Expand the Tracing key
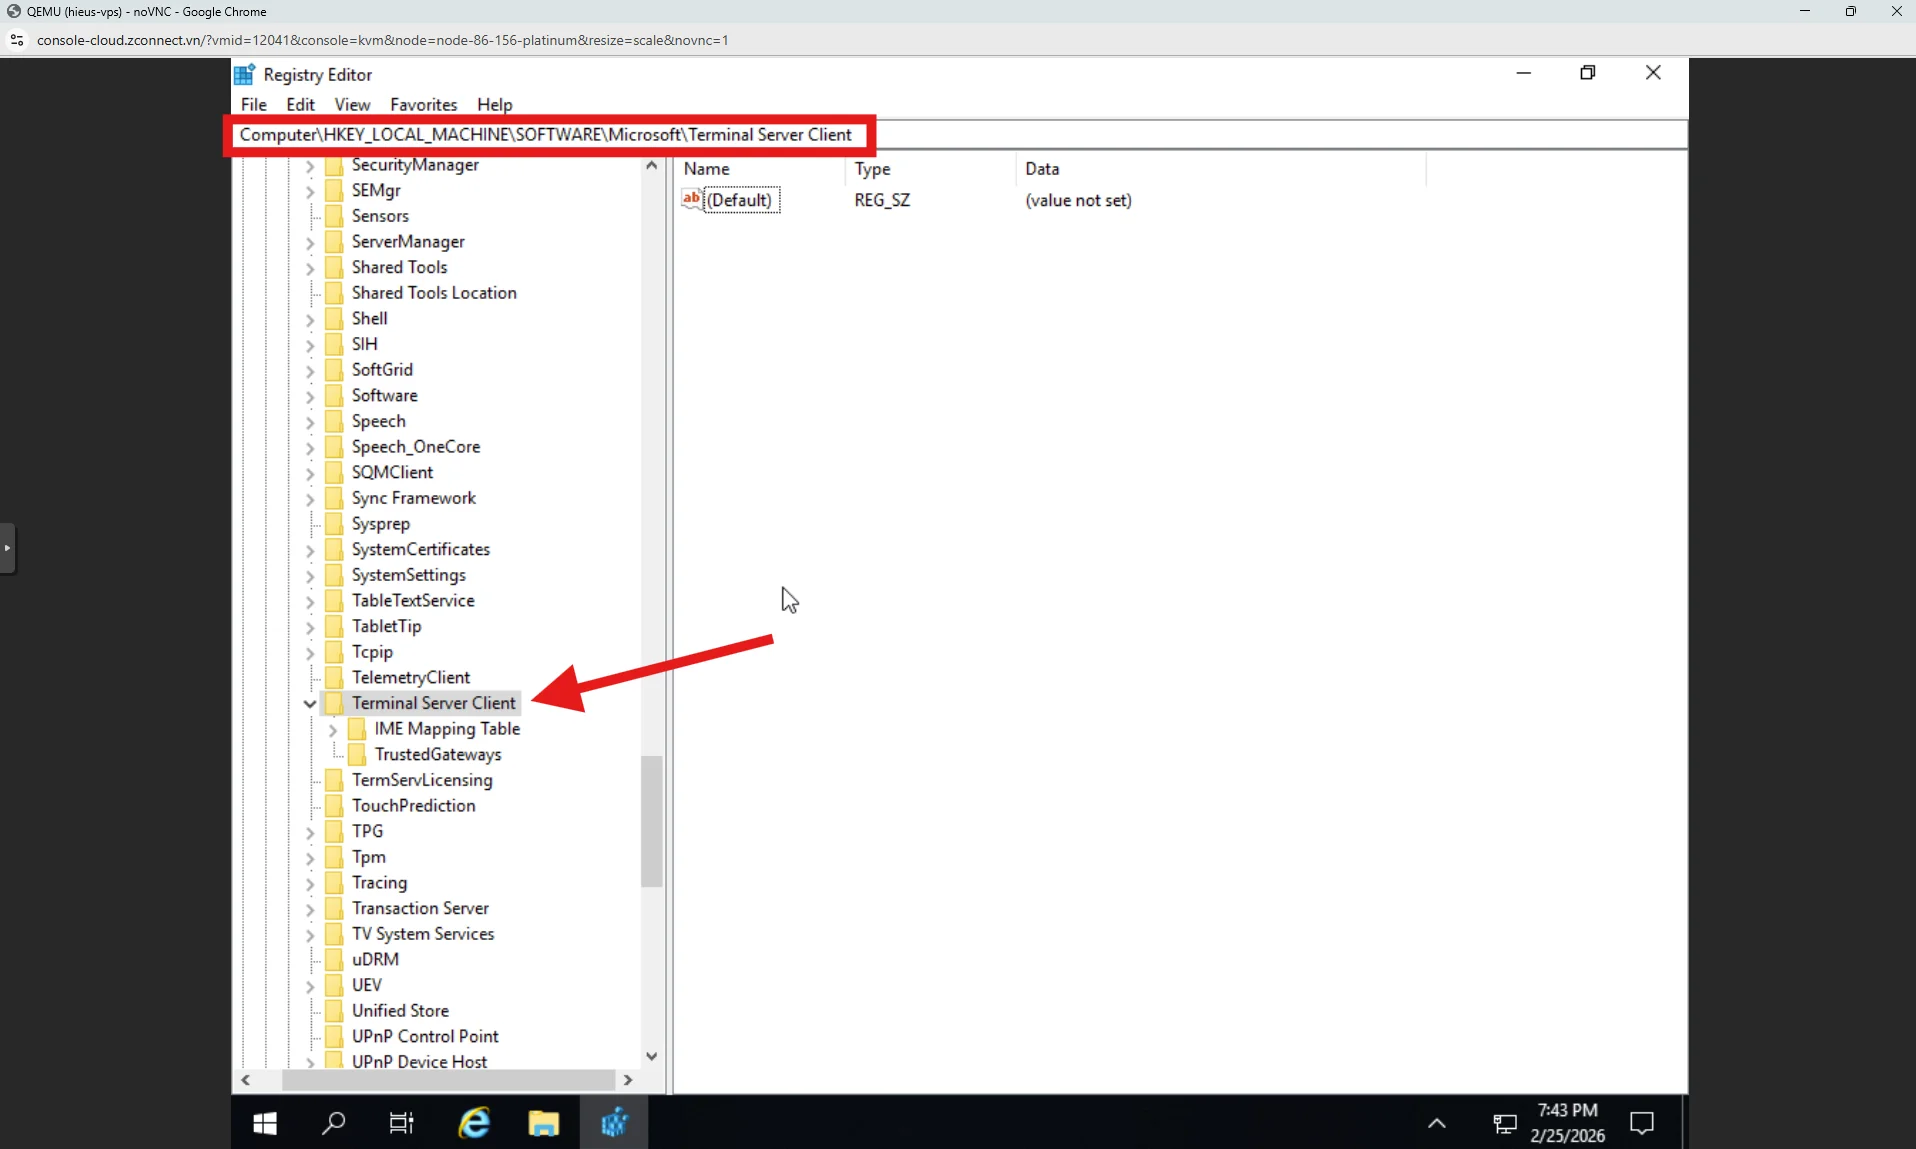 309,883
